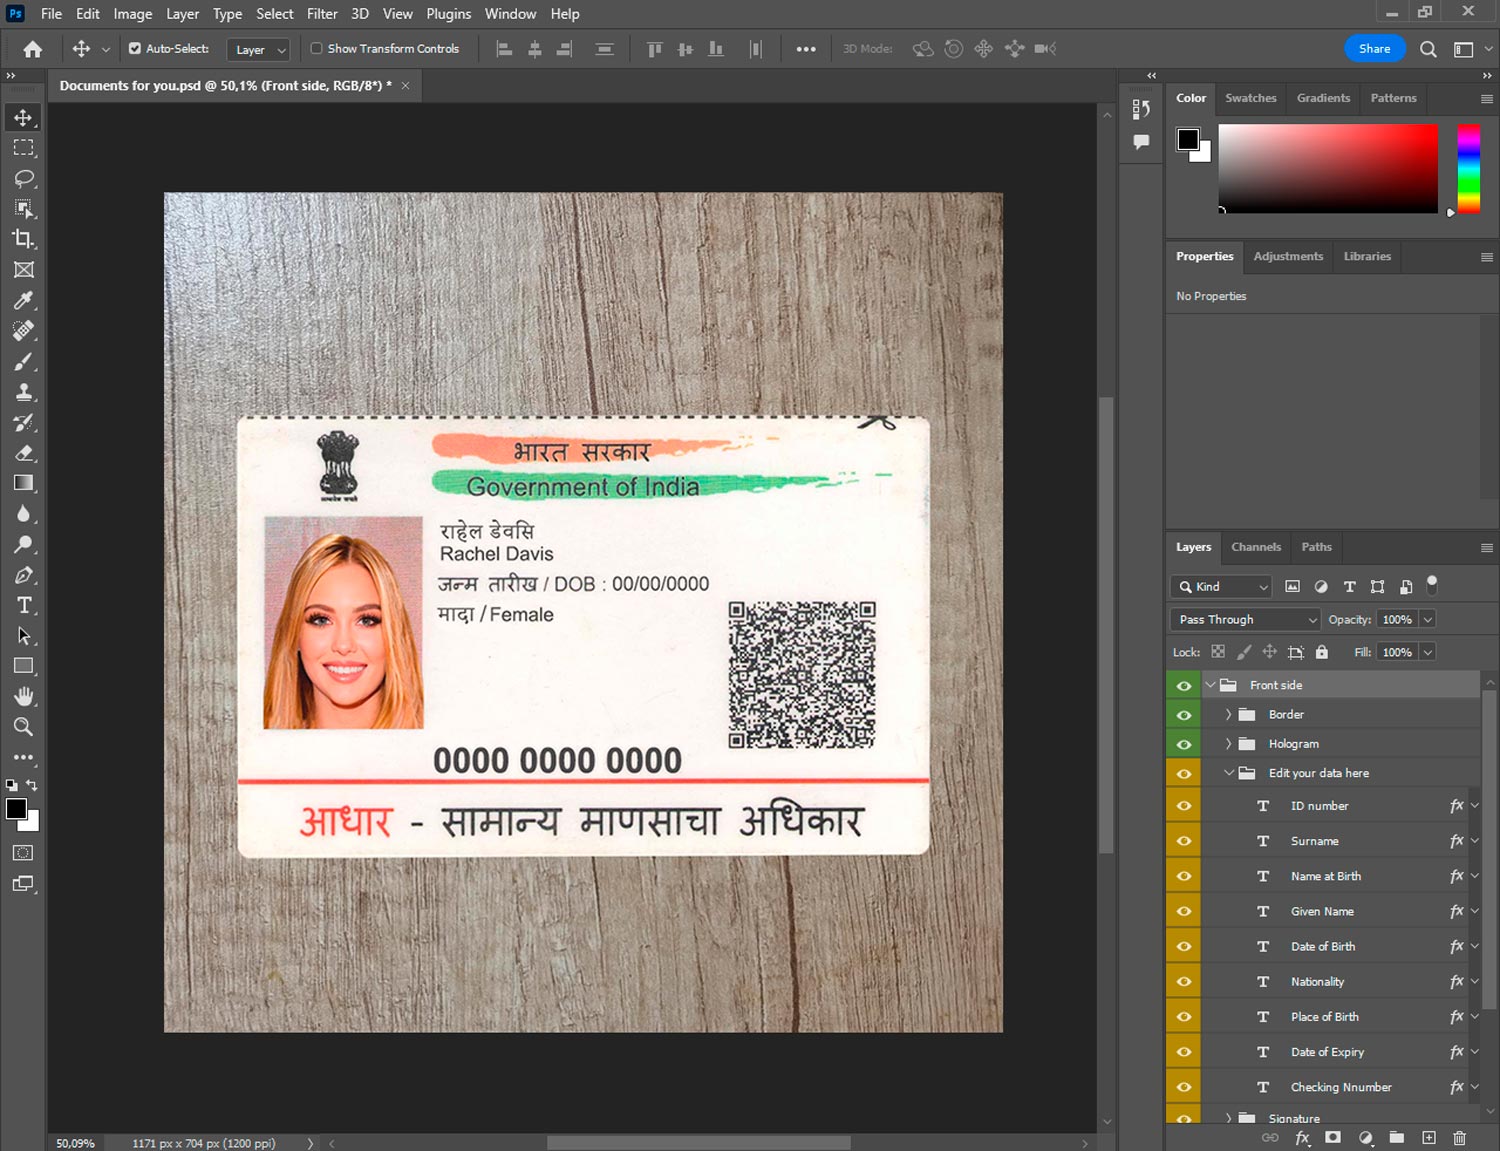Open the search icon next to Share

pos(1428,49)
